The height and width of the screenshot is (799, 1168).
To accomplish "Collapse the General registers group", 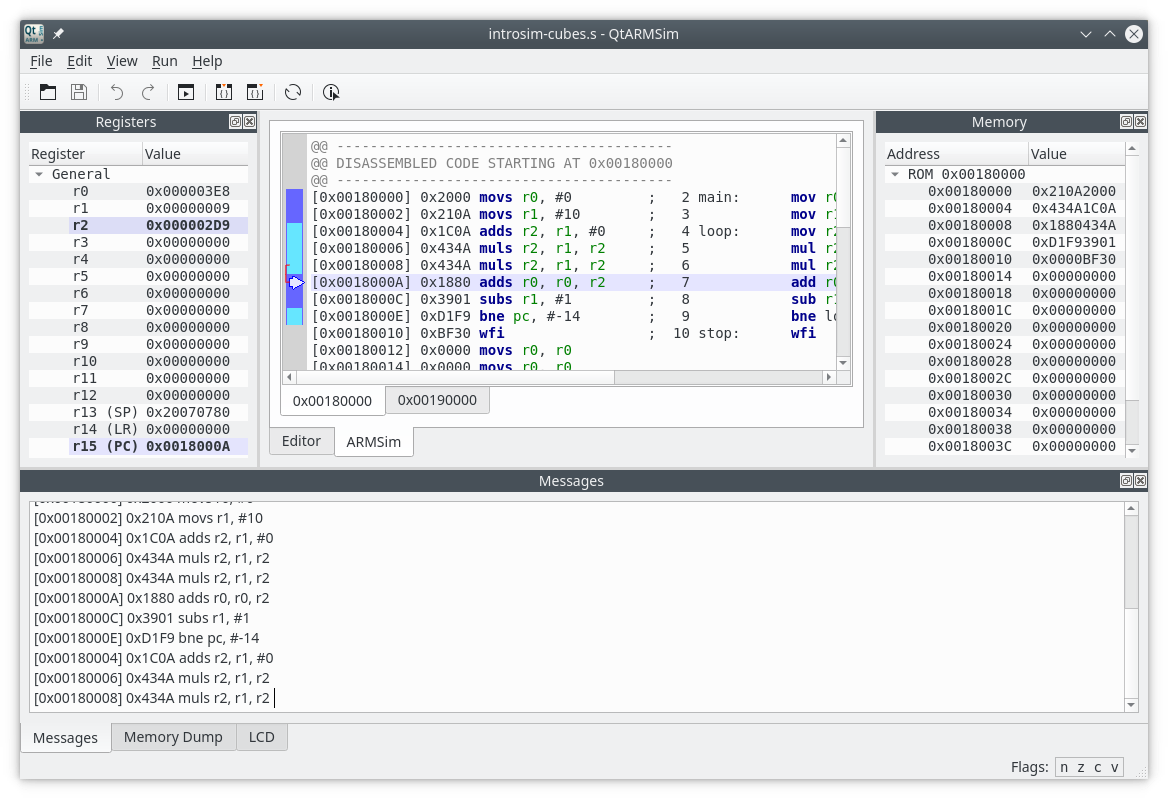I will click(x=39, y=174).
